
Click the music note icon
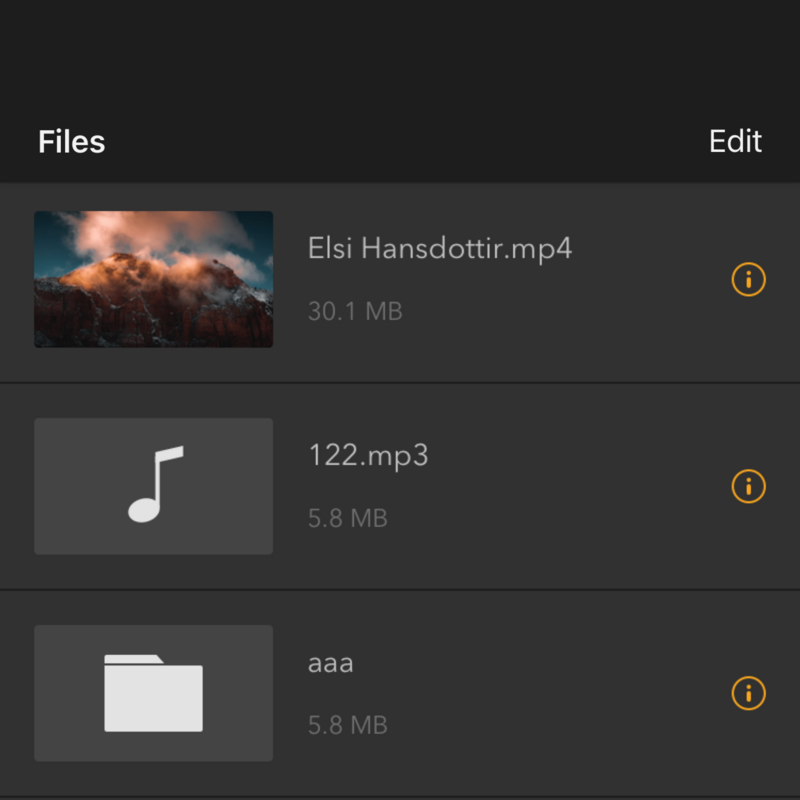pos(154,485)
